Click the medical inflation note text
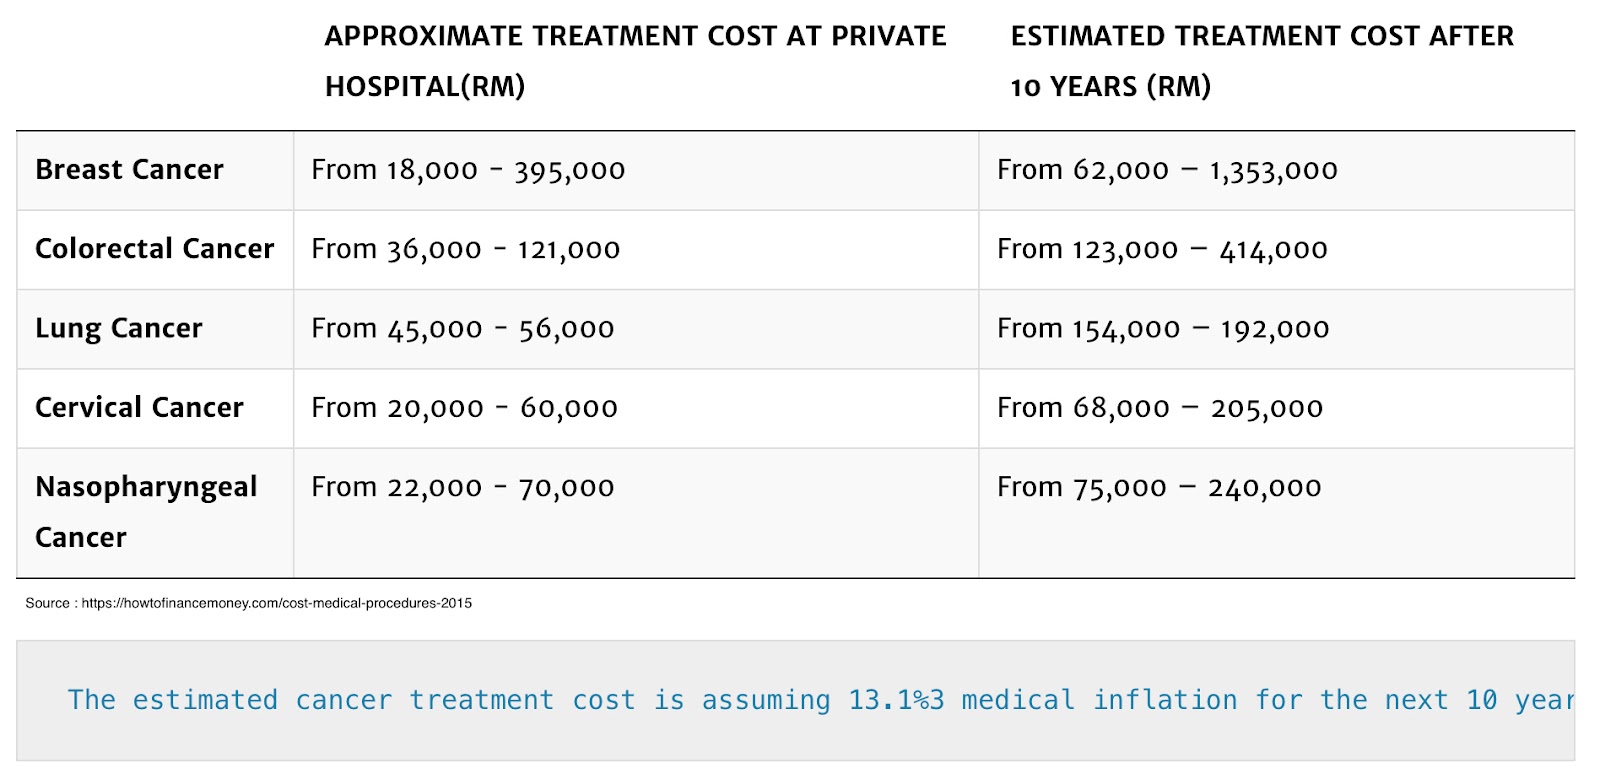1600x774 pixels. [x=820, y=700]
